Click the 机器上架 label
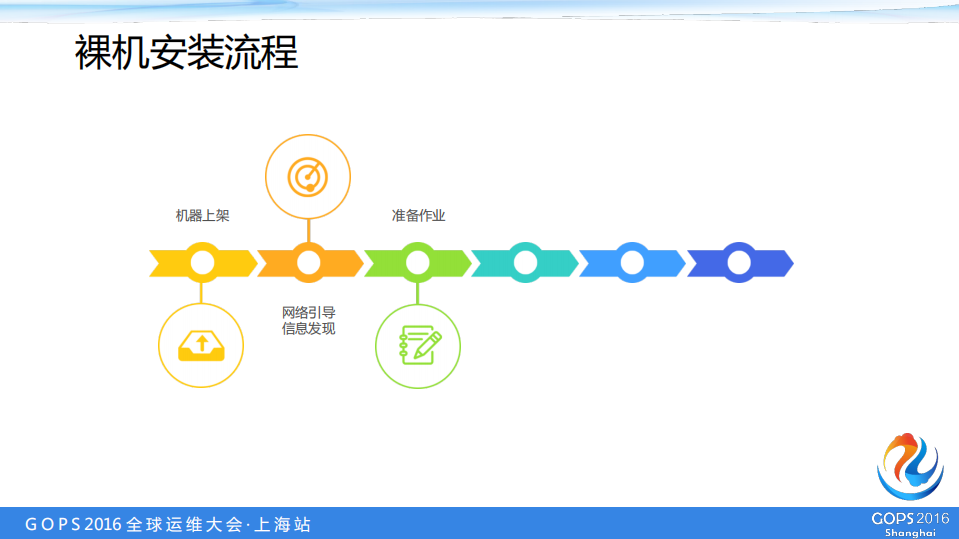959x539 pixels. pos(202,215)
